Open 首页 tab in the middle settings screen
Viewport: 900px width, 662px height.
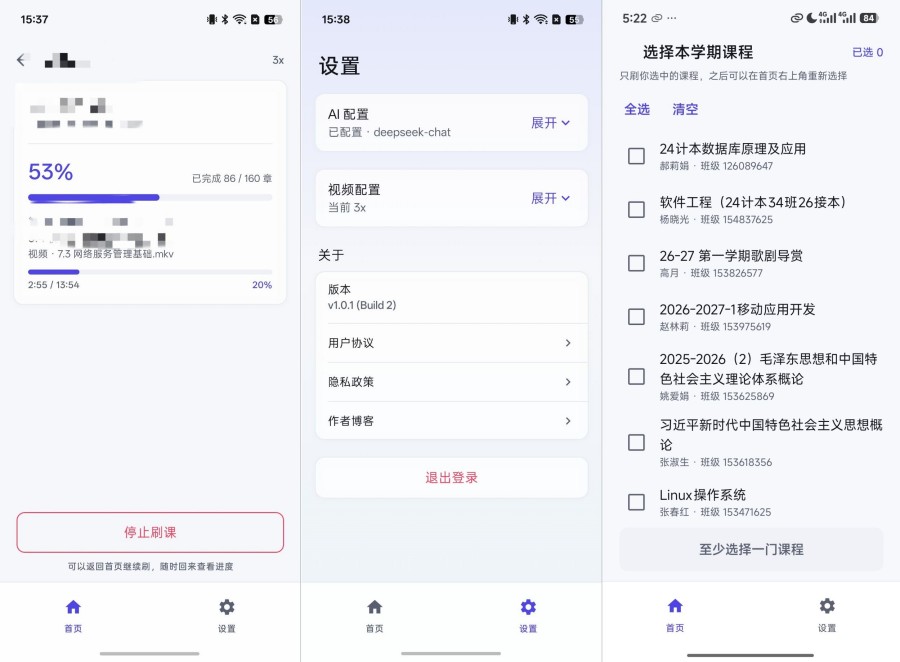click(x=375, y=615)
